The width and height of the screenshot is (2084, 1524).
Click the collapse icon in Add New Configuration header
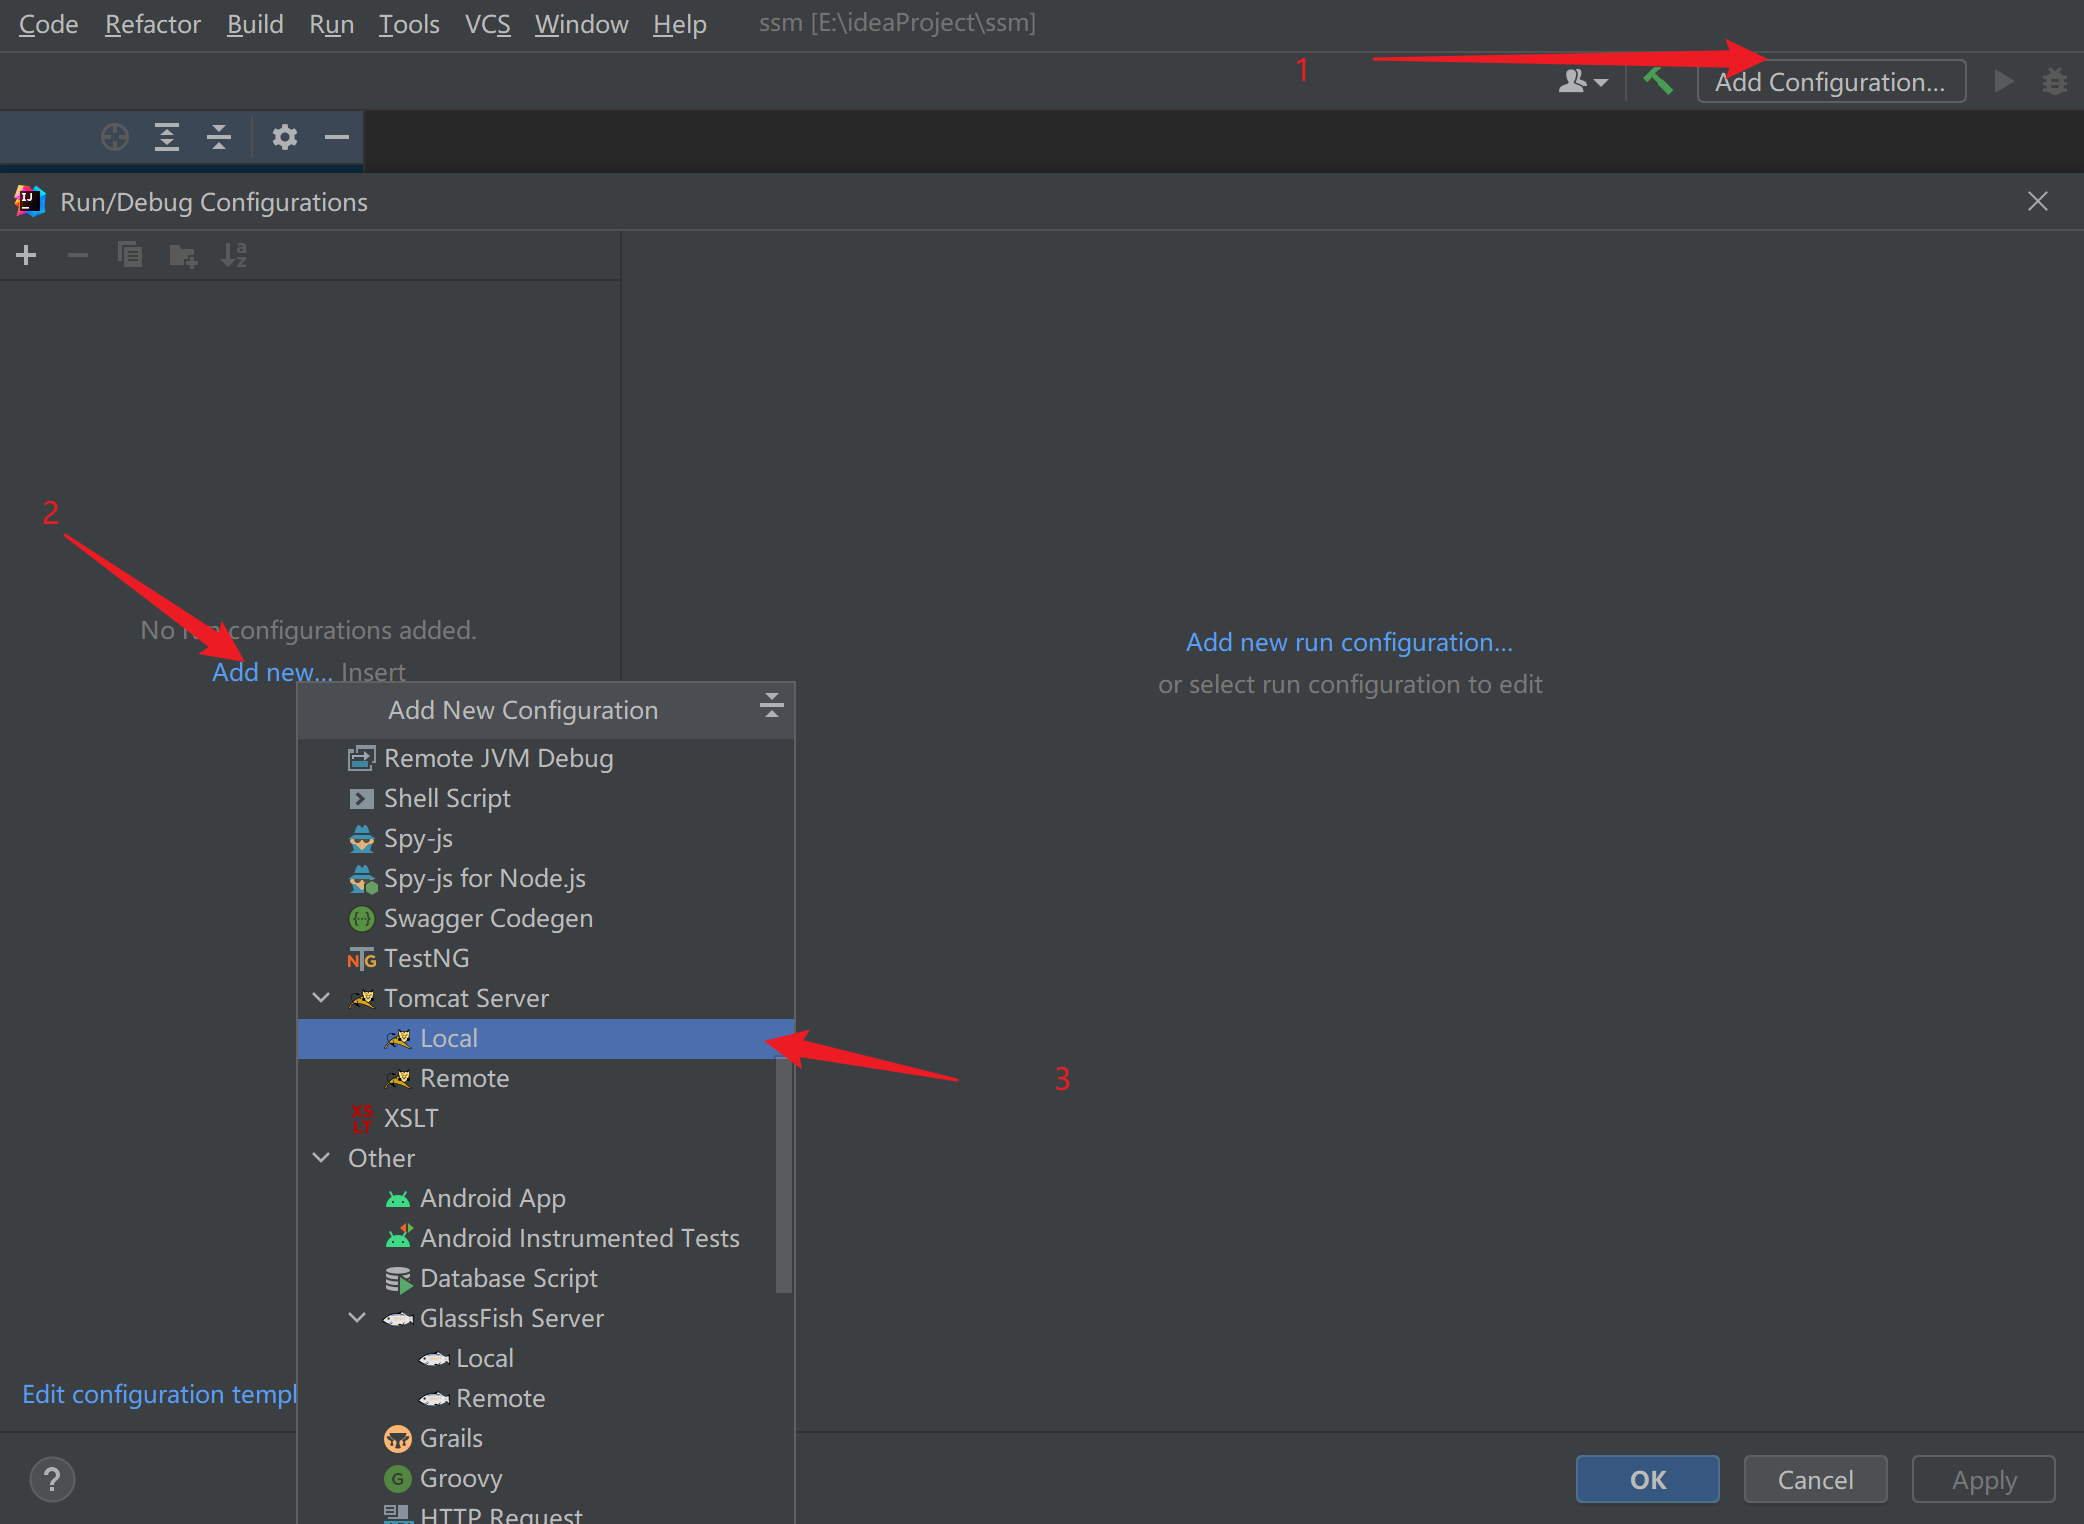coord(771,706)
